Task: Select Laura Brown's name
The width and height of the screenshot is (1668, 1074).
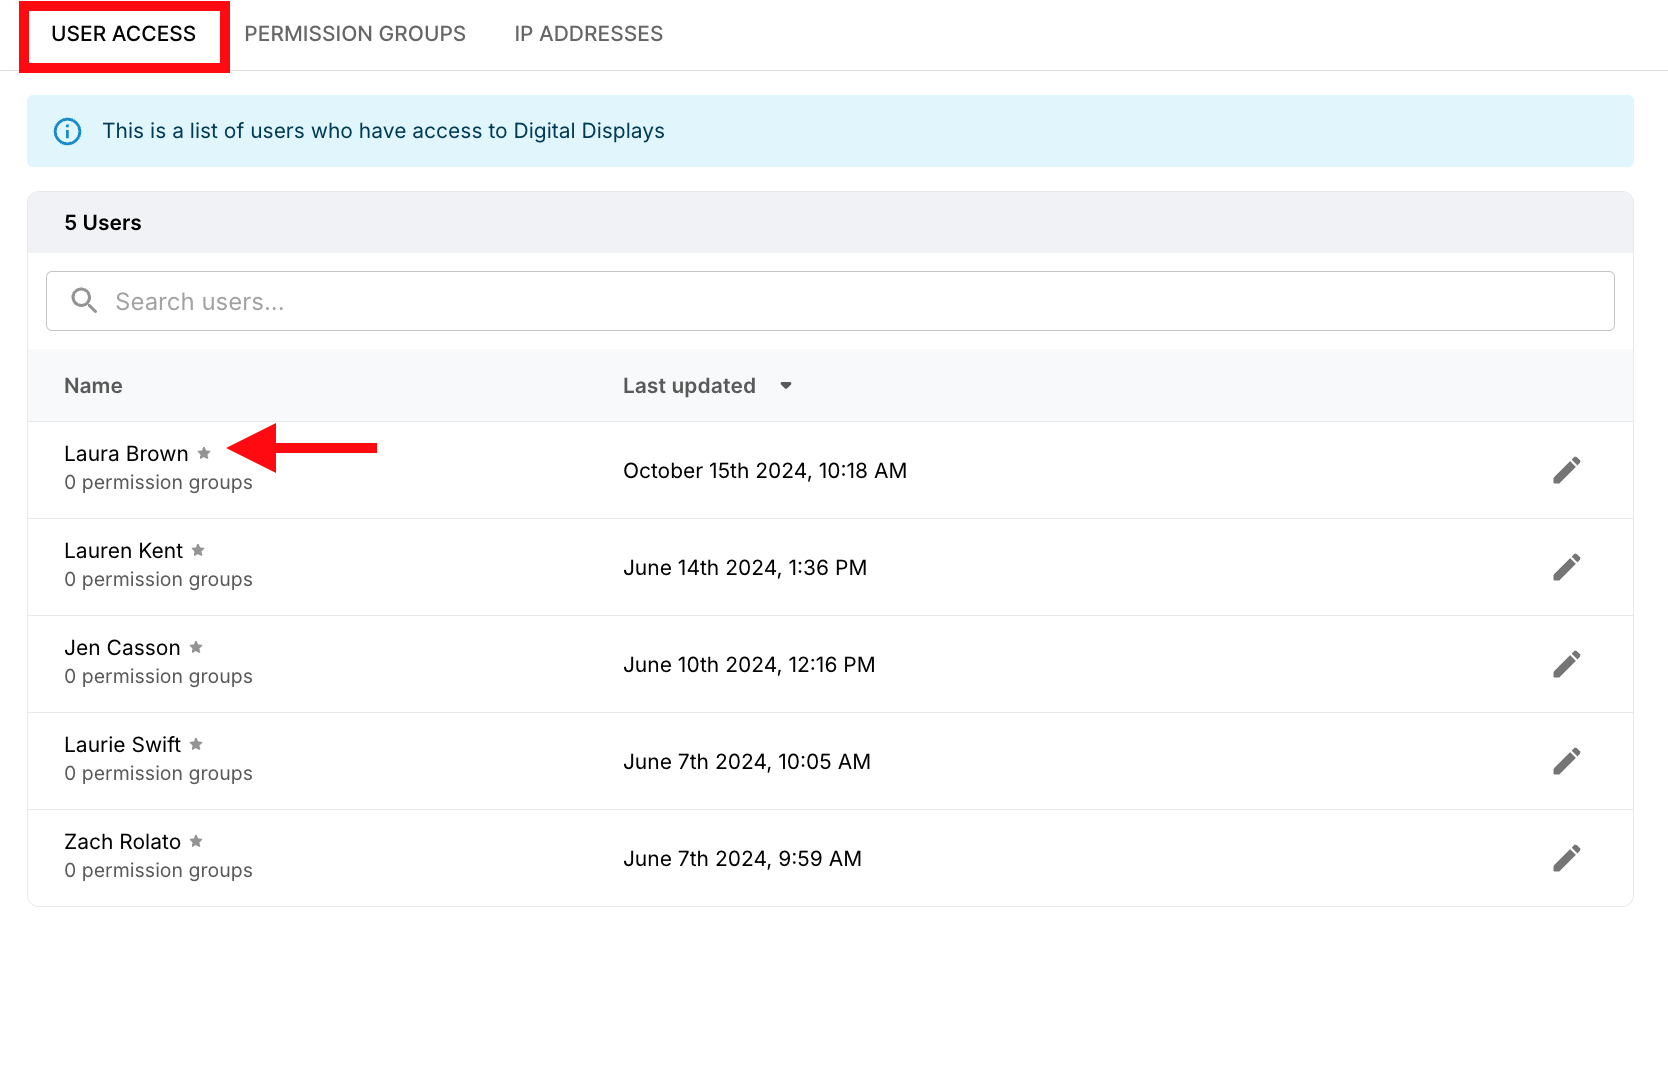Action: tap(126, 454)
